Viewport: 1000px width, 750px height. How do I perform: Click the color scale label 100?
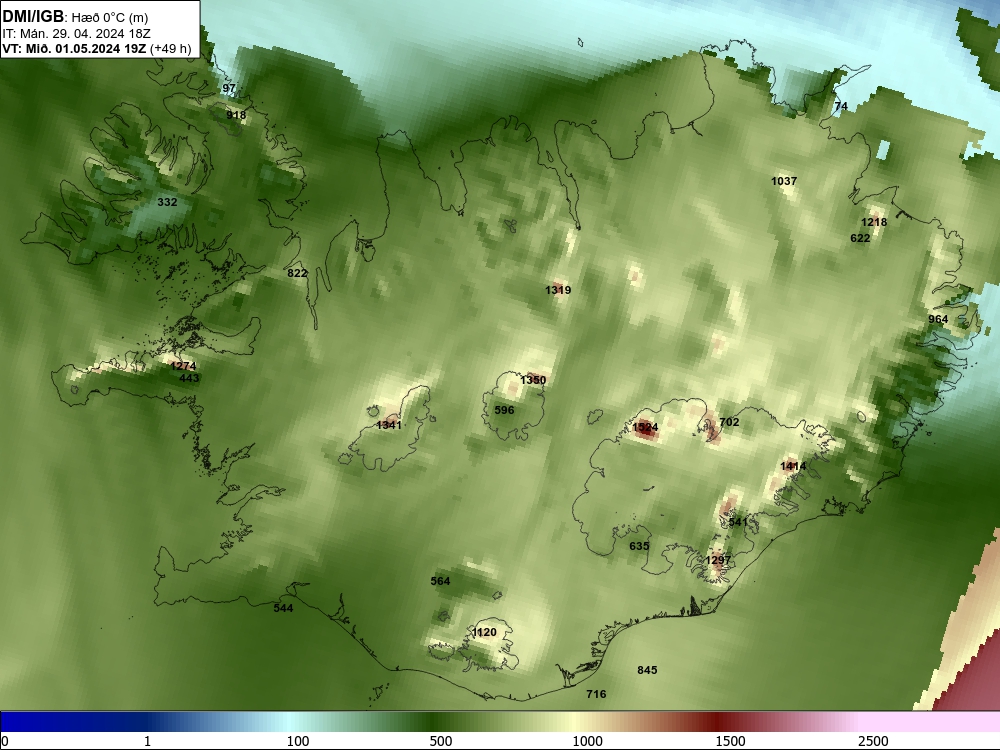pos(298,741)
